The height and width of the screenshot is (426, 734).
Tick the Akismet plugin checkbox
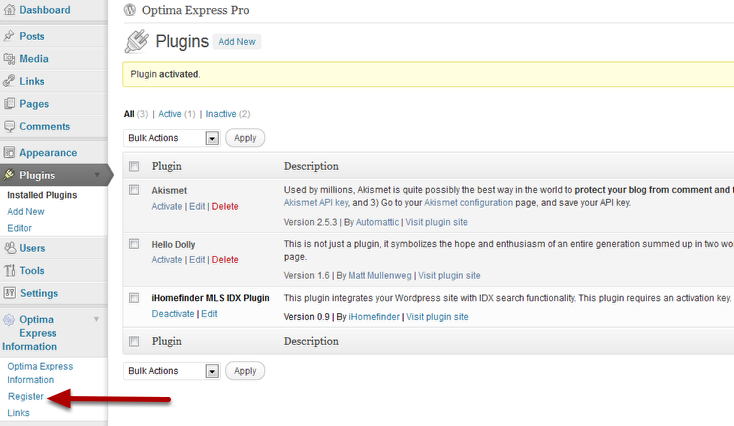click(134, 190)
